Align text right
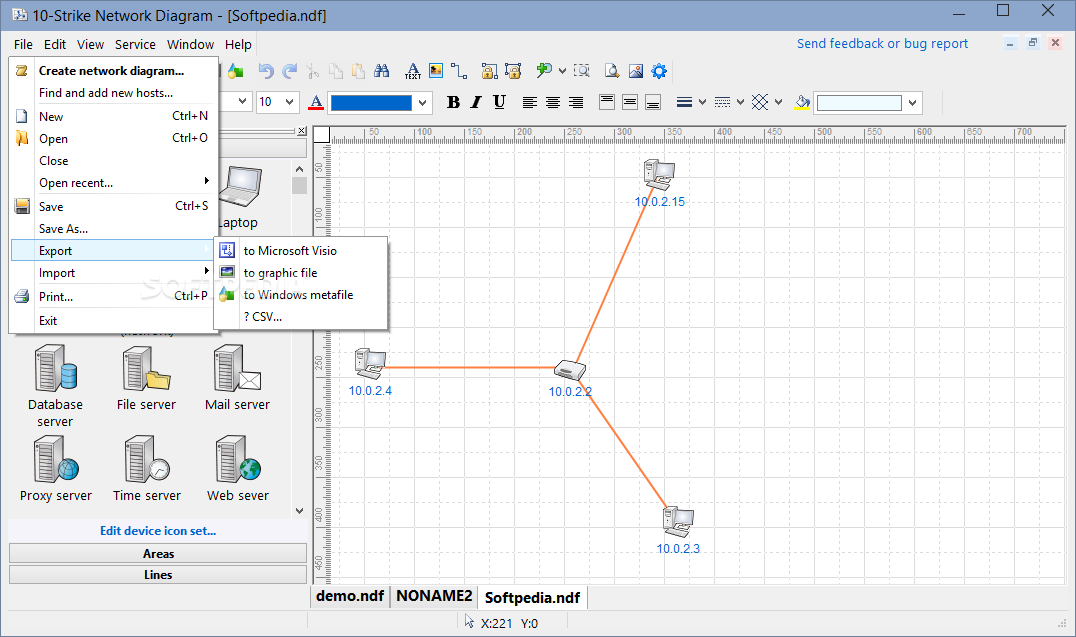 (576, 102)
